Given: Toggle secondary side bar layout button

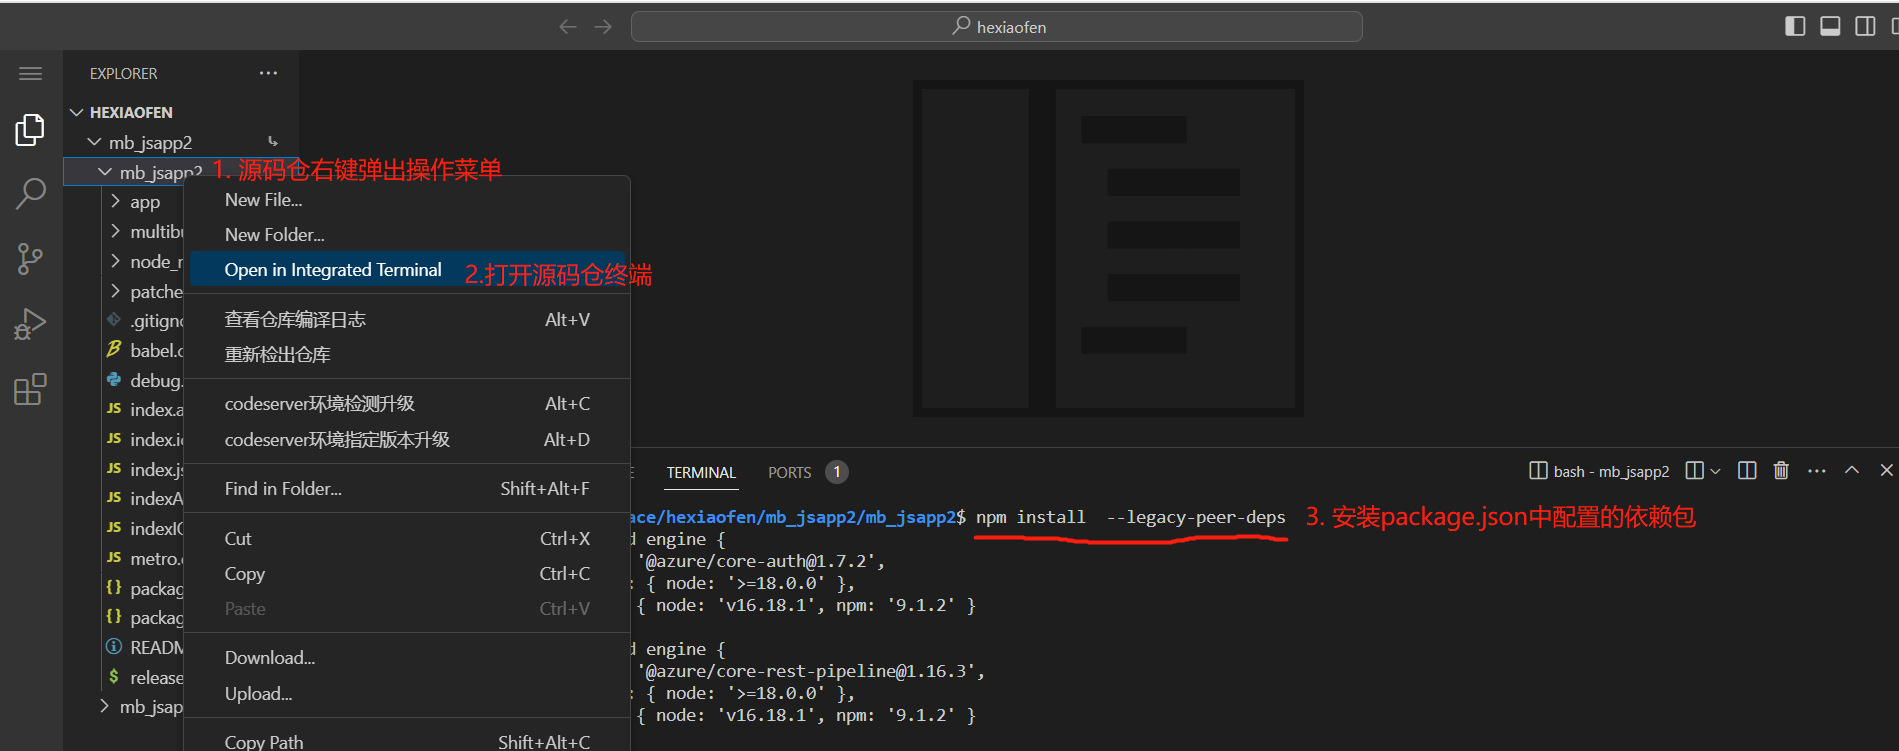Looking at the screenshot, I should 1865,26.
